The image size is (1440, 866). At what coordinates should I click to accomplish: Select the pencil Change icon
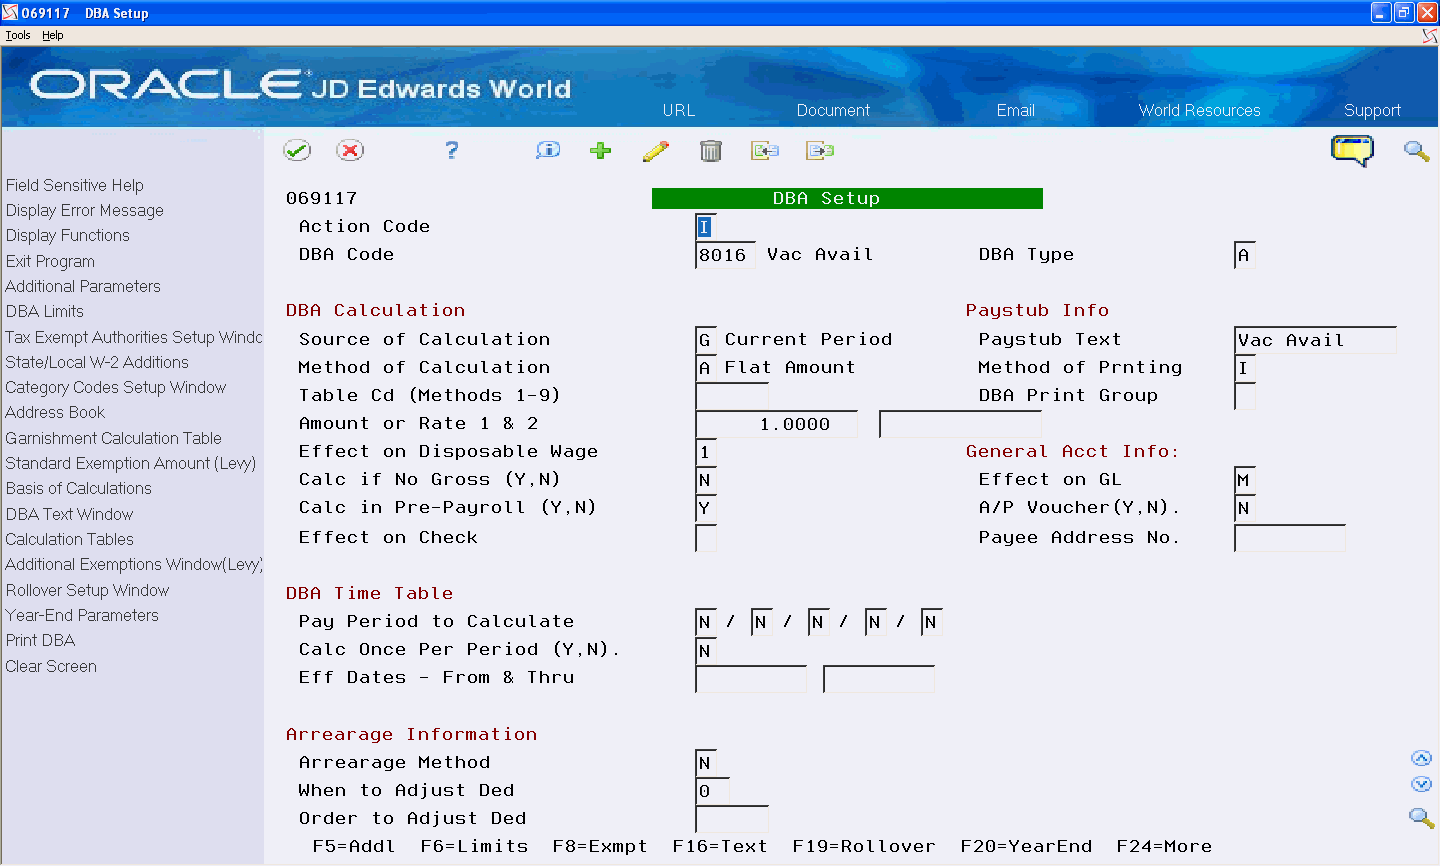tap(655, 150)
